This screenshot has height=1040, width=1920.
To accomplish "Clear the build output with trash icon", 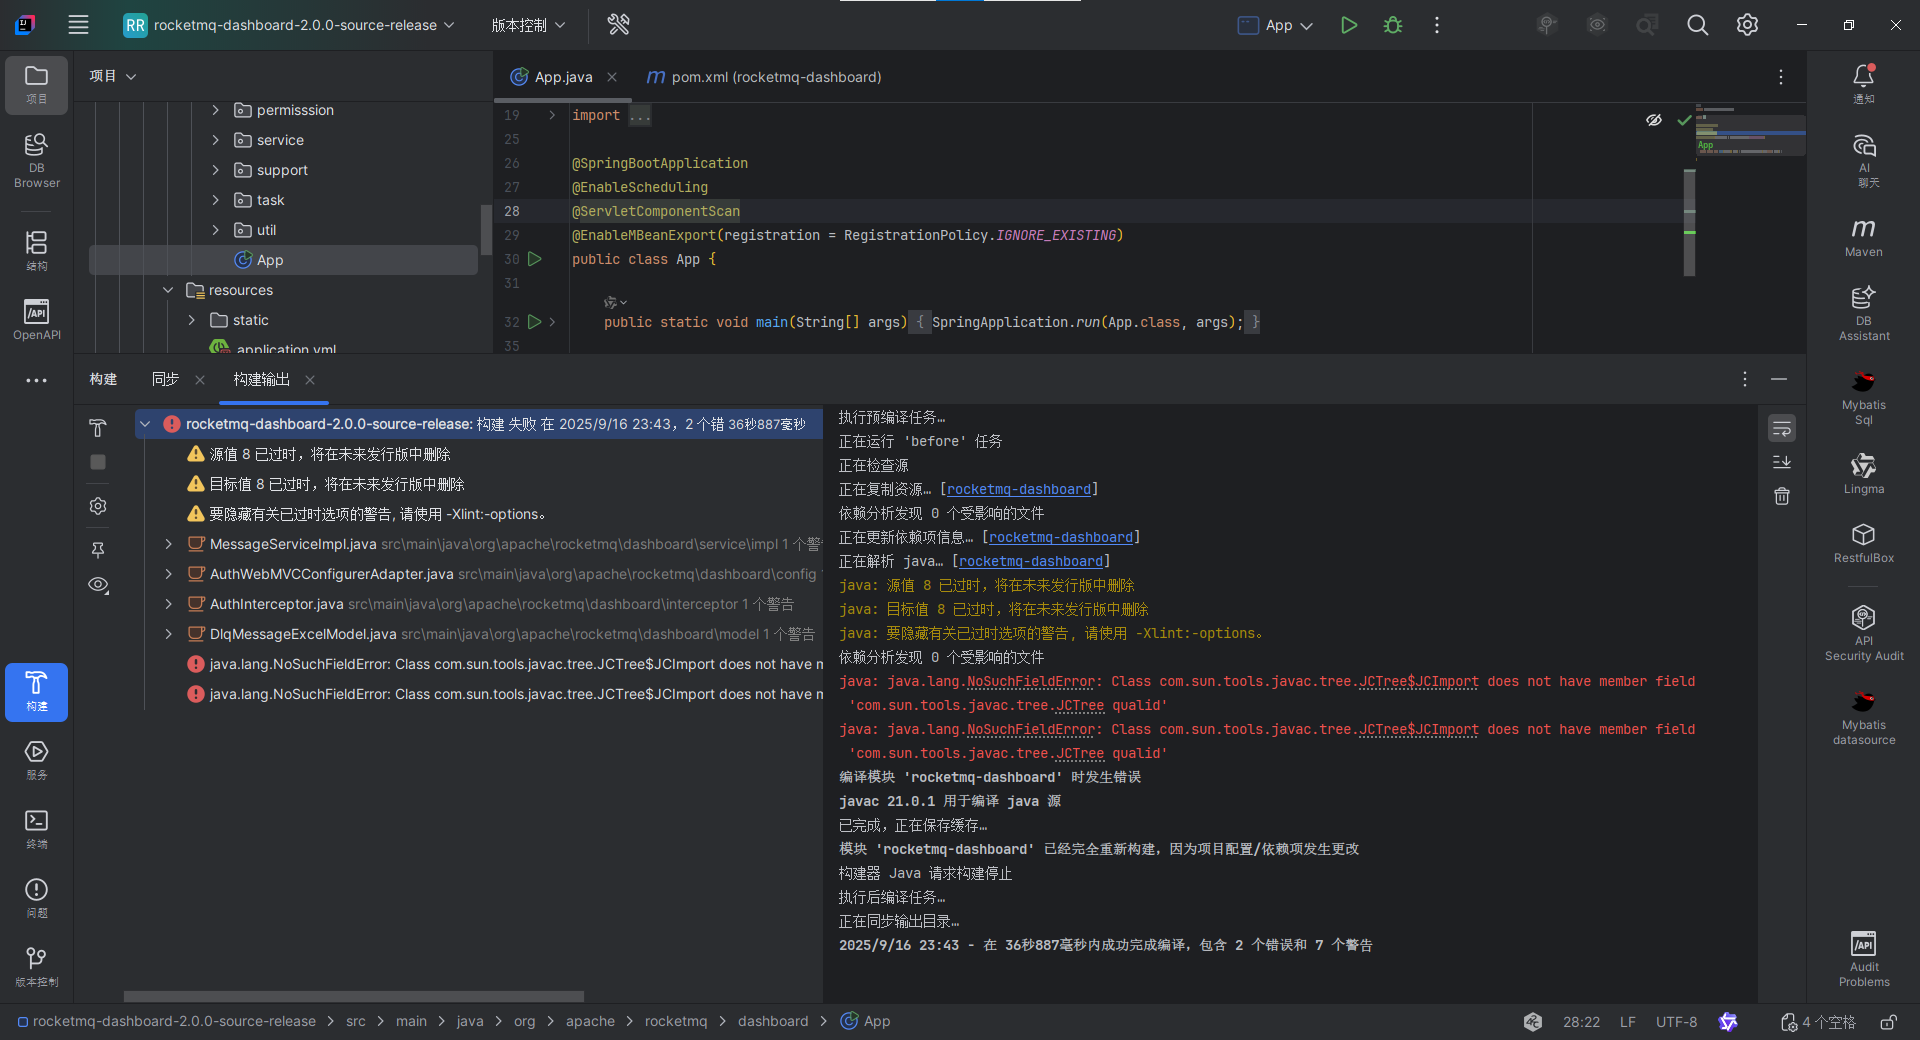I will point(1781,496).
